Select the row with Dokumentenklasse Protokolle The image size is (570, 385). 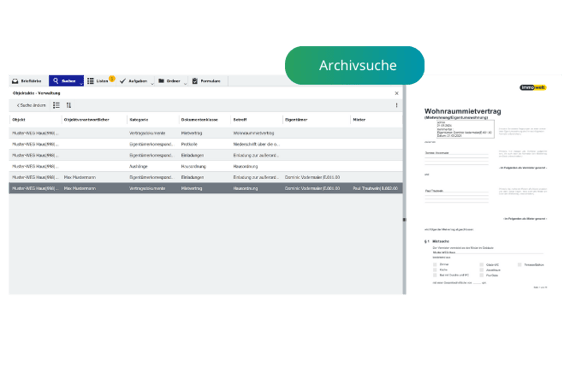point(206,144)
